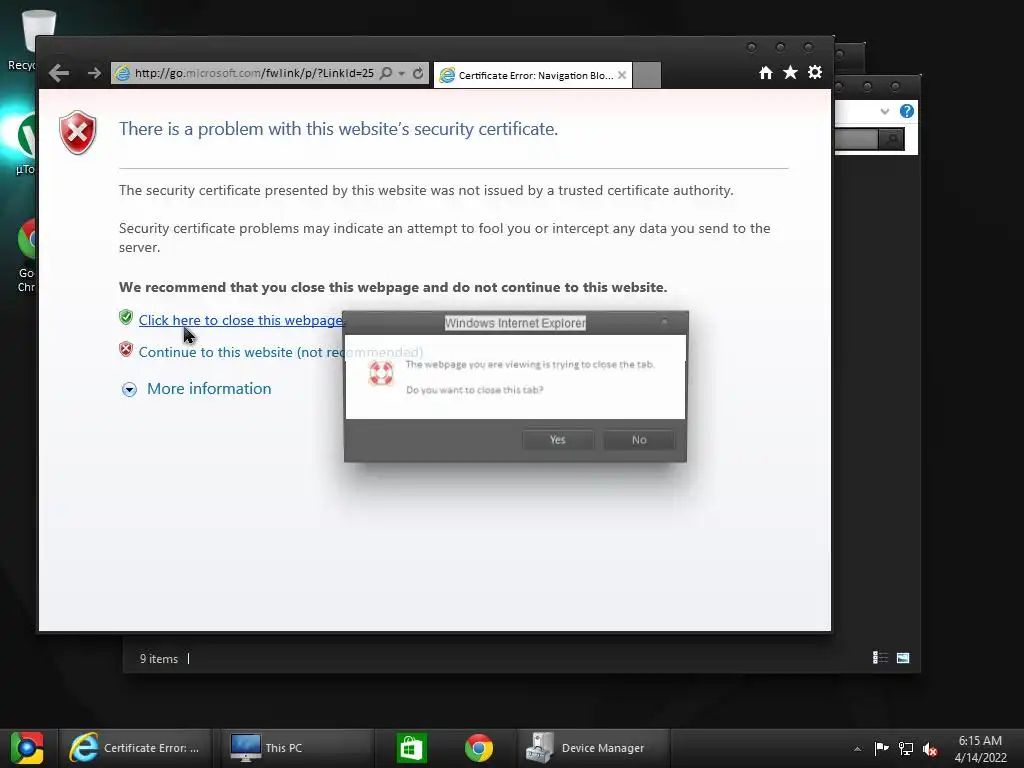Click the More information link text
The image size is (1024, 768).
click(x=209, y=389)
